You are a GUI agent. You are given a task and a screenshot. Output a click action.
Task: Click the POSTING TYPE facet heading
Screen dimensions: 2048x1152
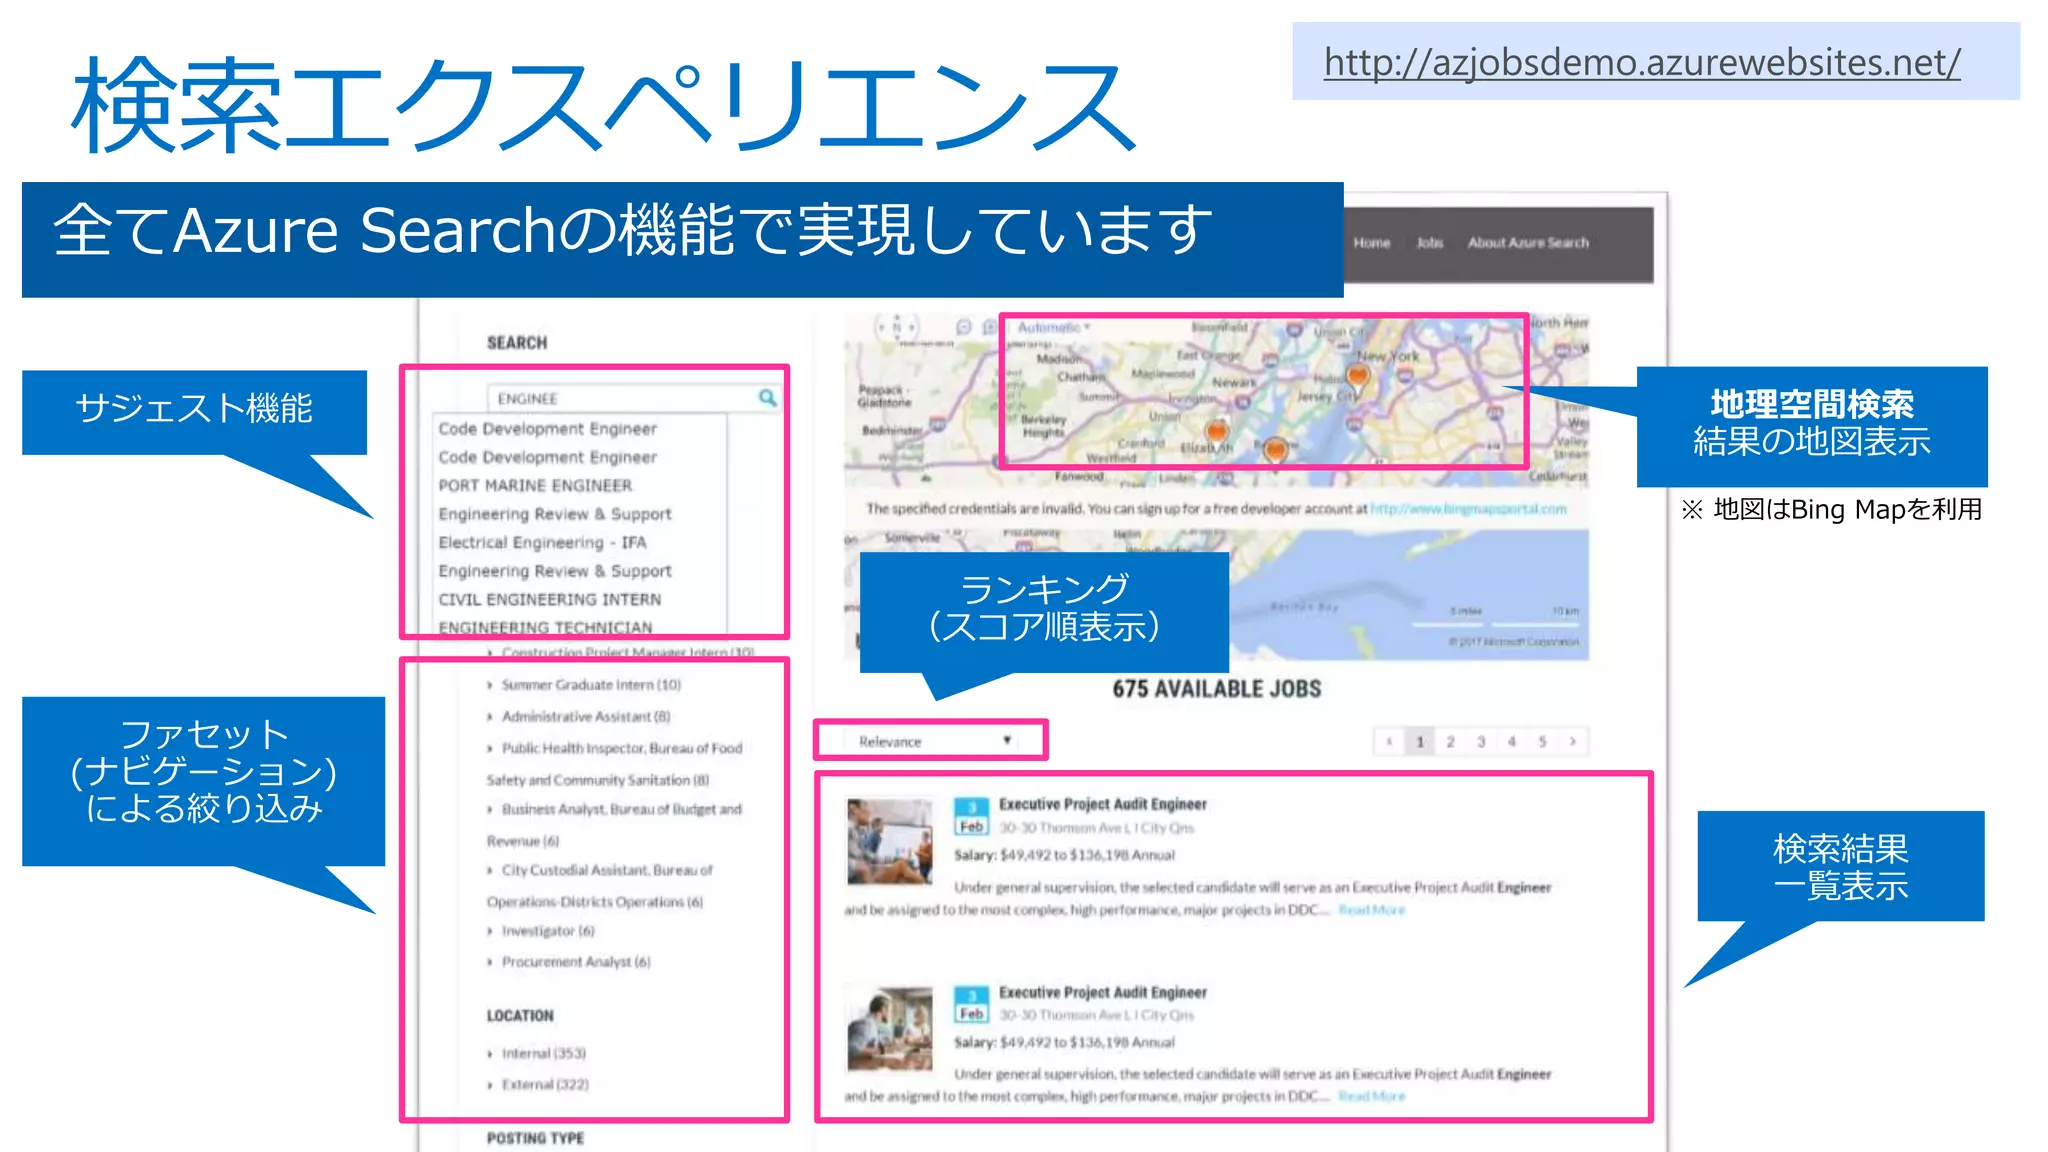[x=535, y=1138]
